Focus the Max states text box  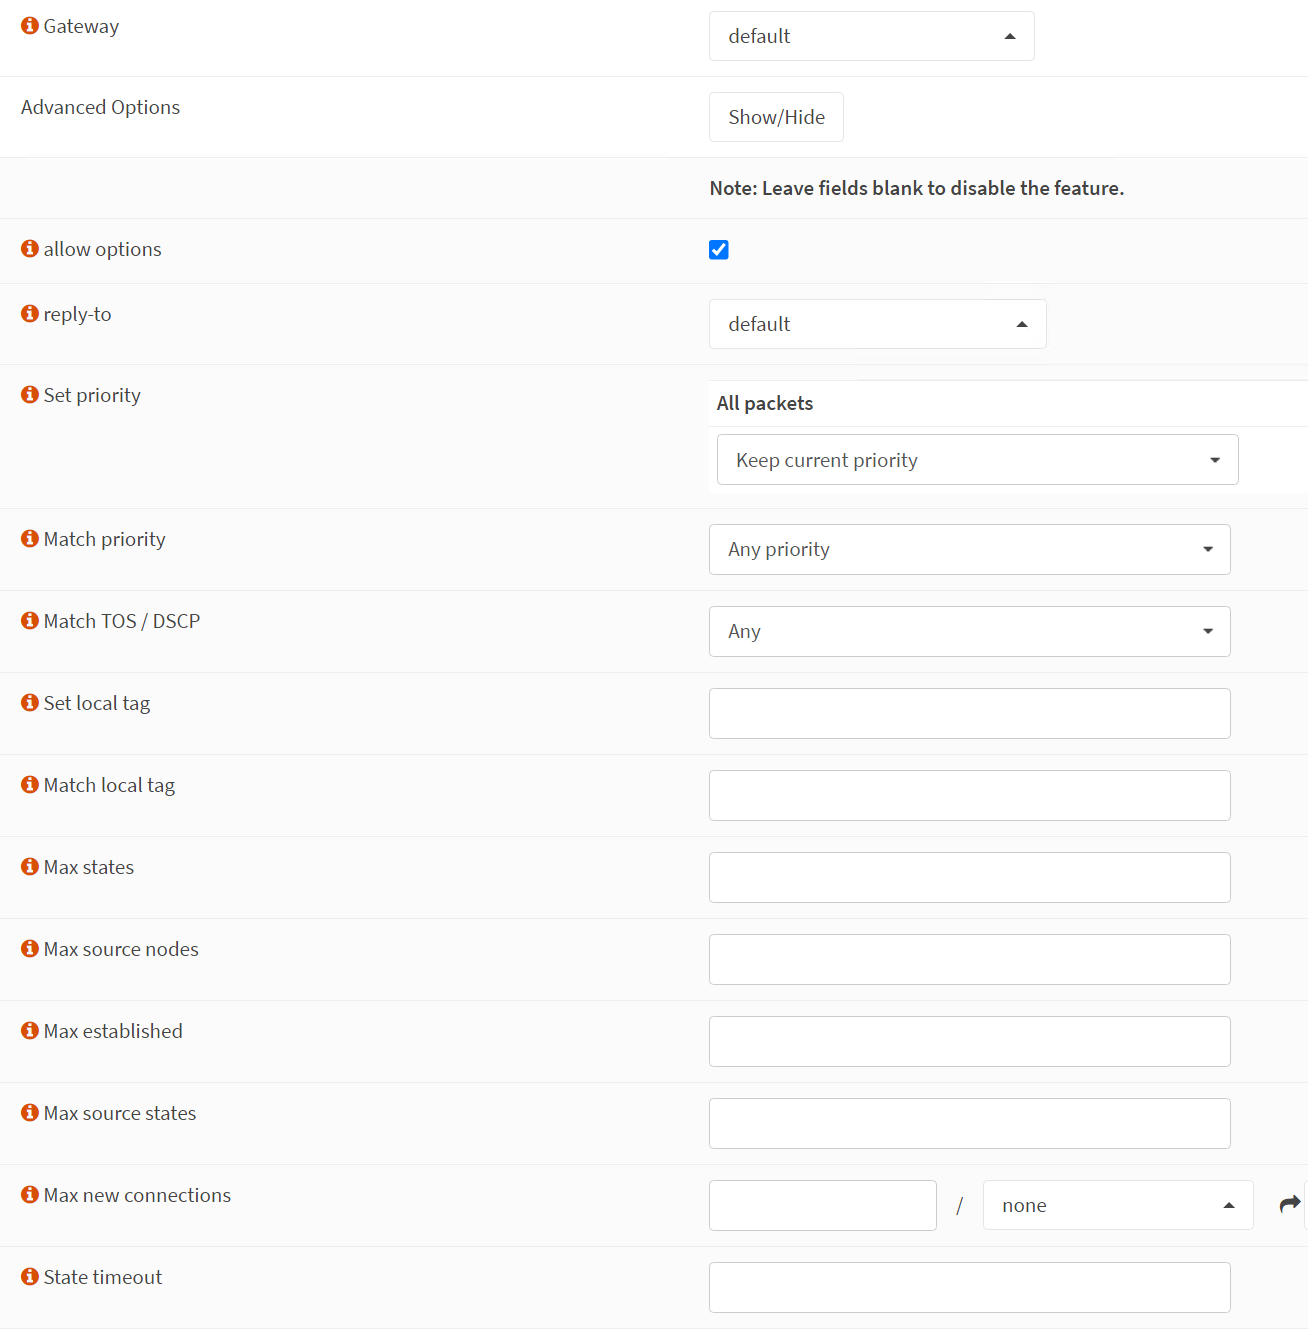point(970,877)
